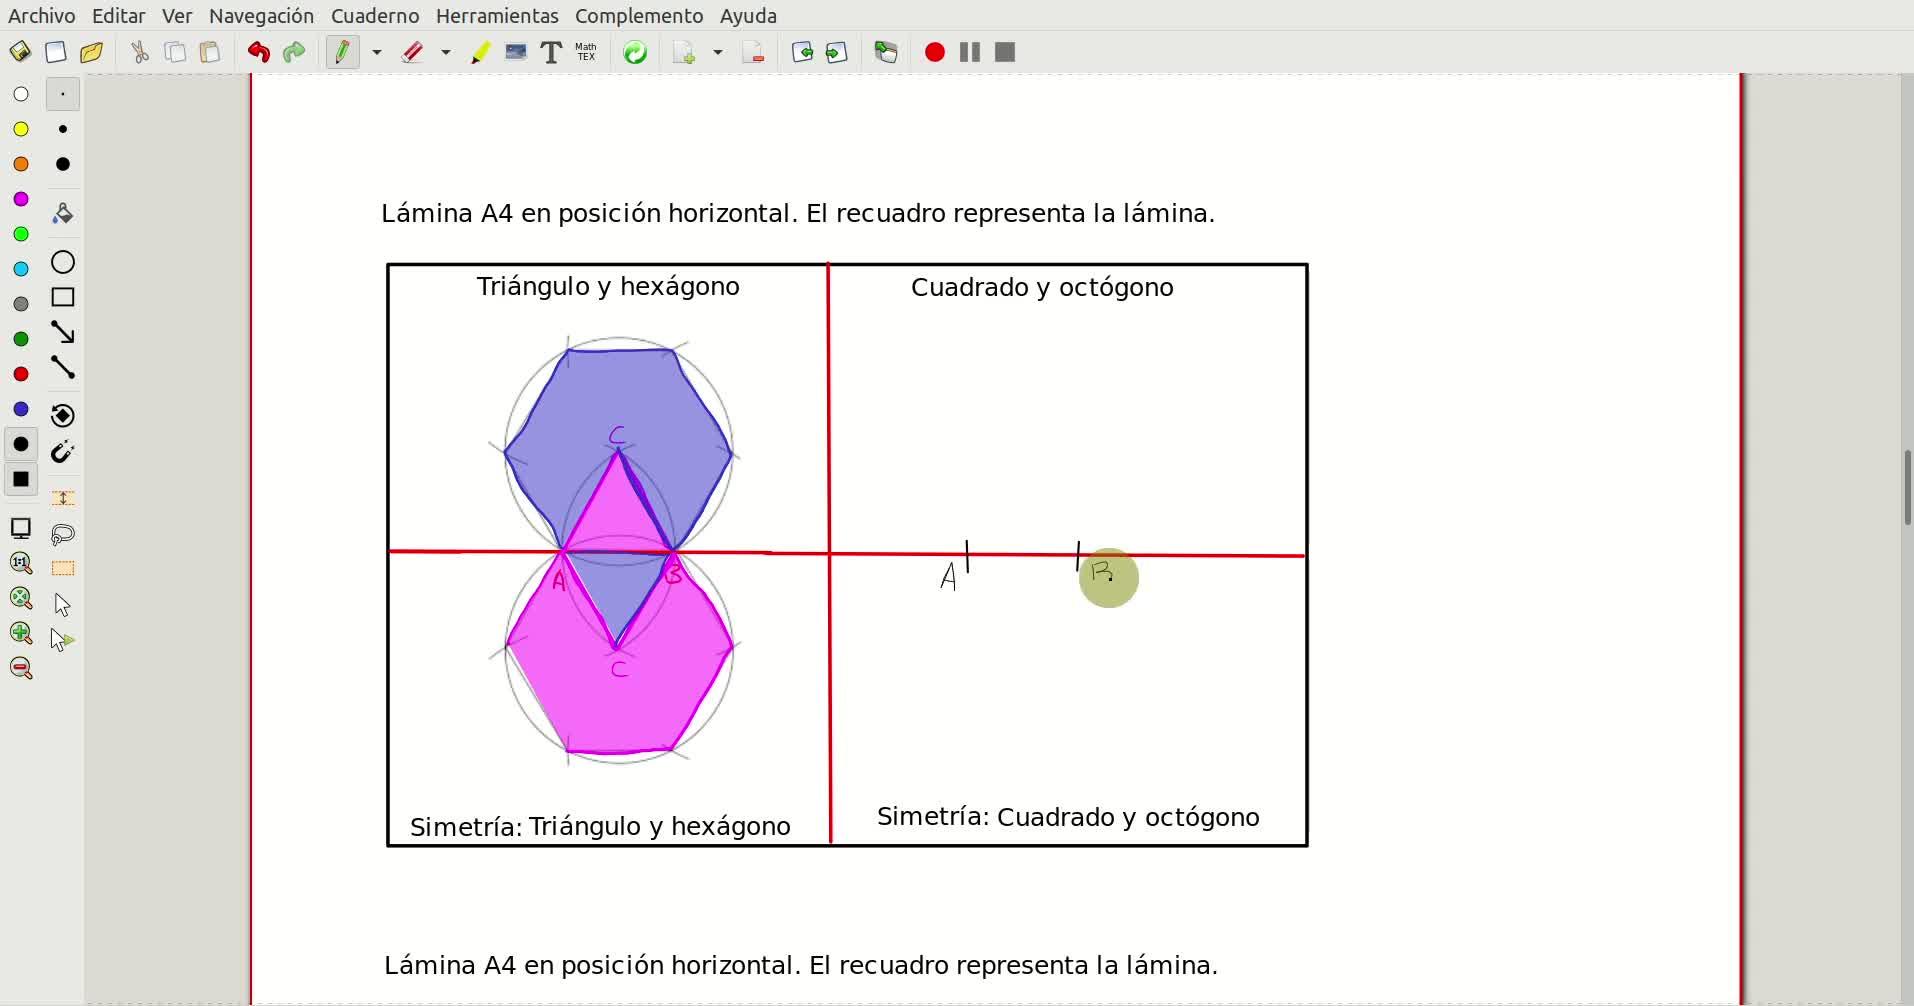Image resolution: width=1914 pixels, height=1006 pixels.
Task: Select the thinnest pen thickness
Action: 63,94
